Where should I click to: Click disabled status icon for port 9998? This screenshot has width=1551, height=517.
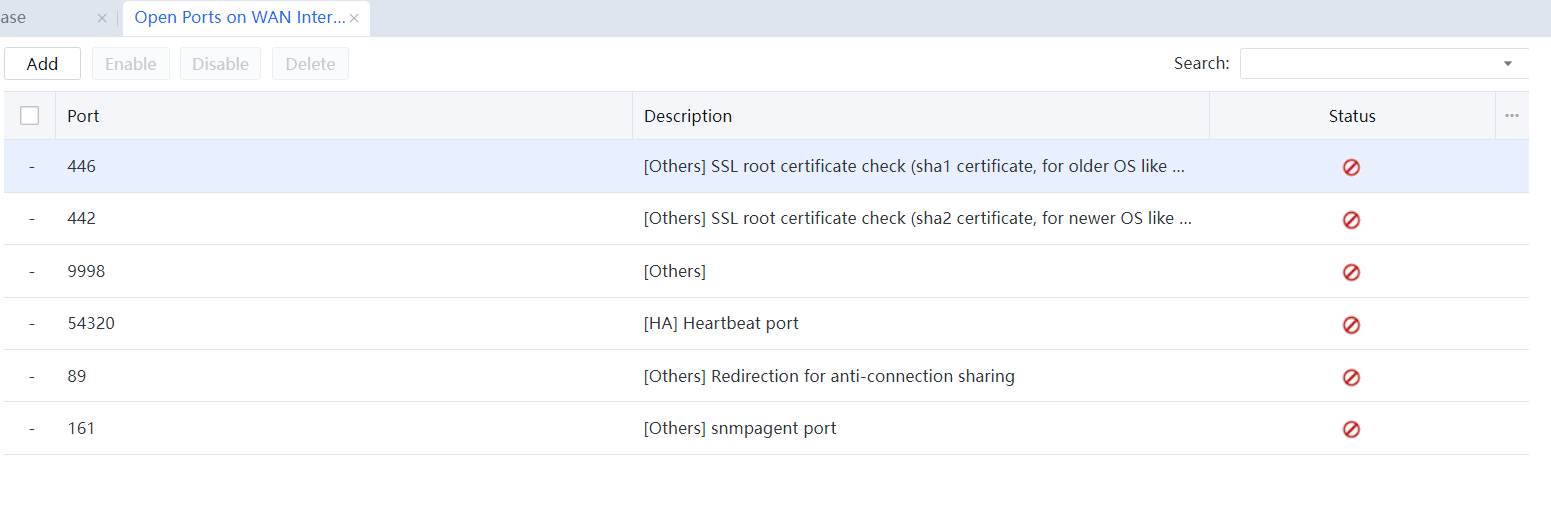[x=1351, y=272]
